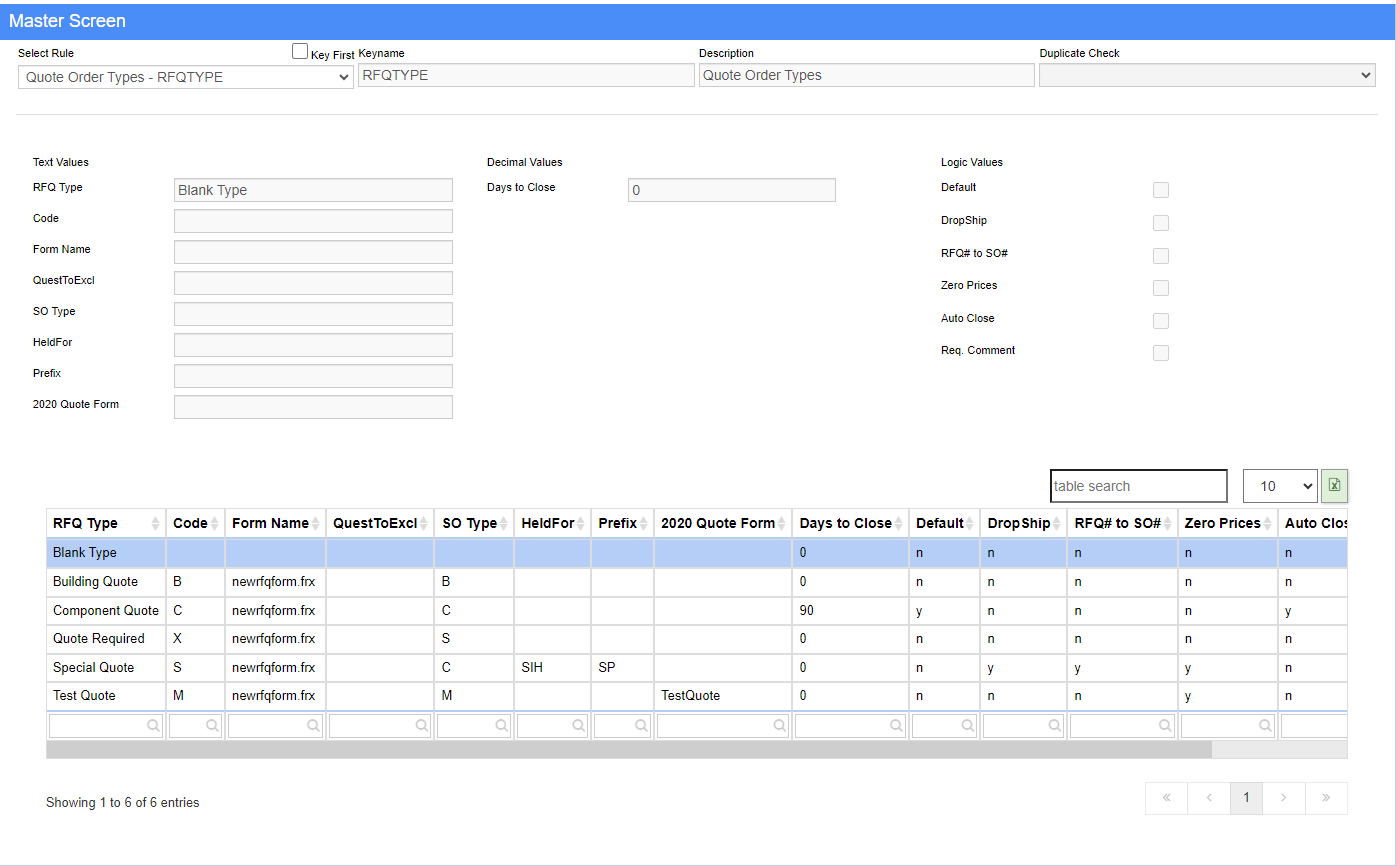The width and height of the screenshot is (1396, 866).
Task: Sort by Days to Close column arrows
Action: (x=898, y=523)
